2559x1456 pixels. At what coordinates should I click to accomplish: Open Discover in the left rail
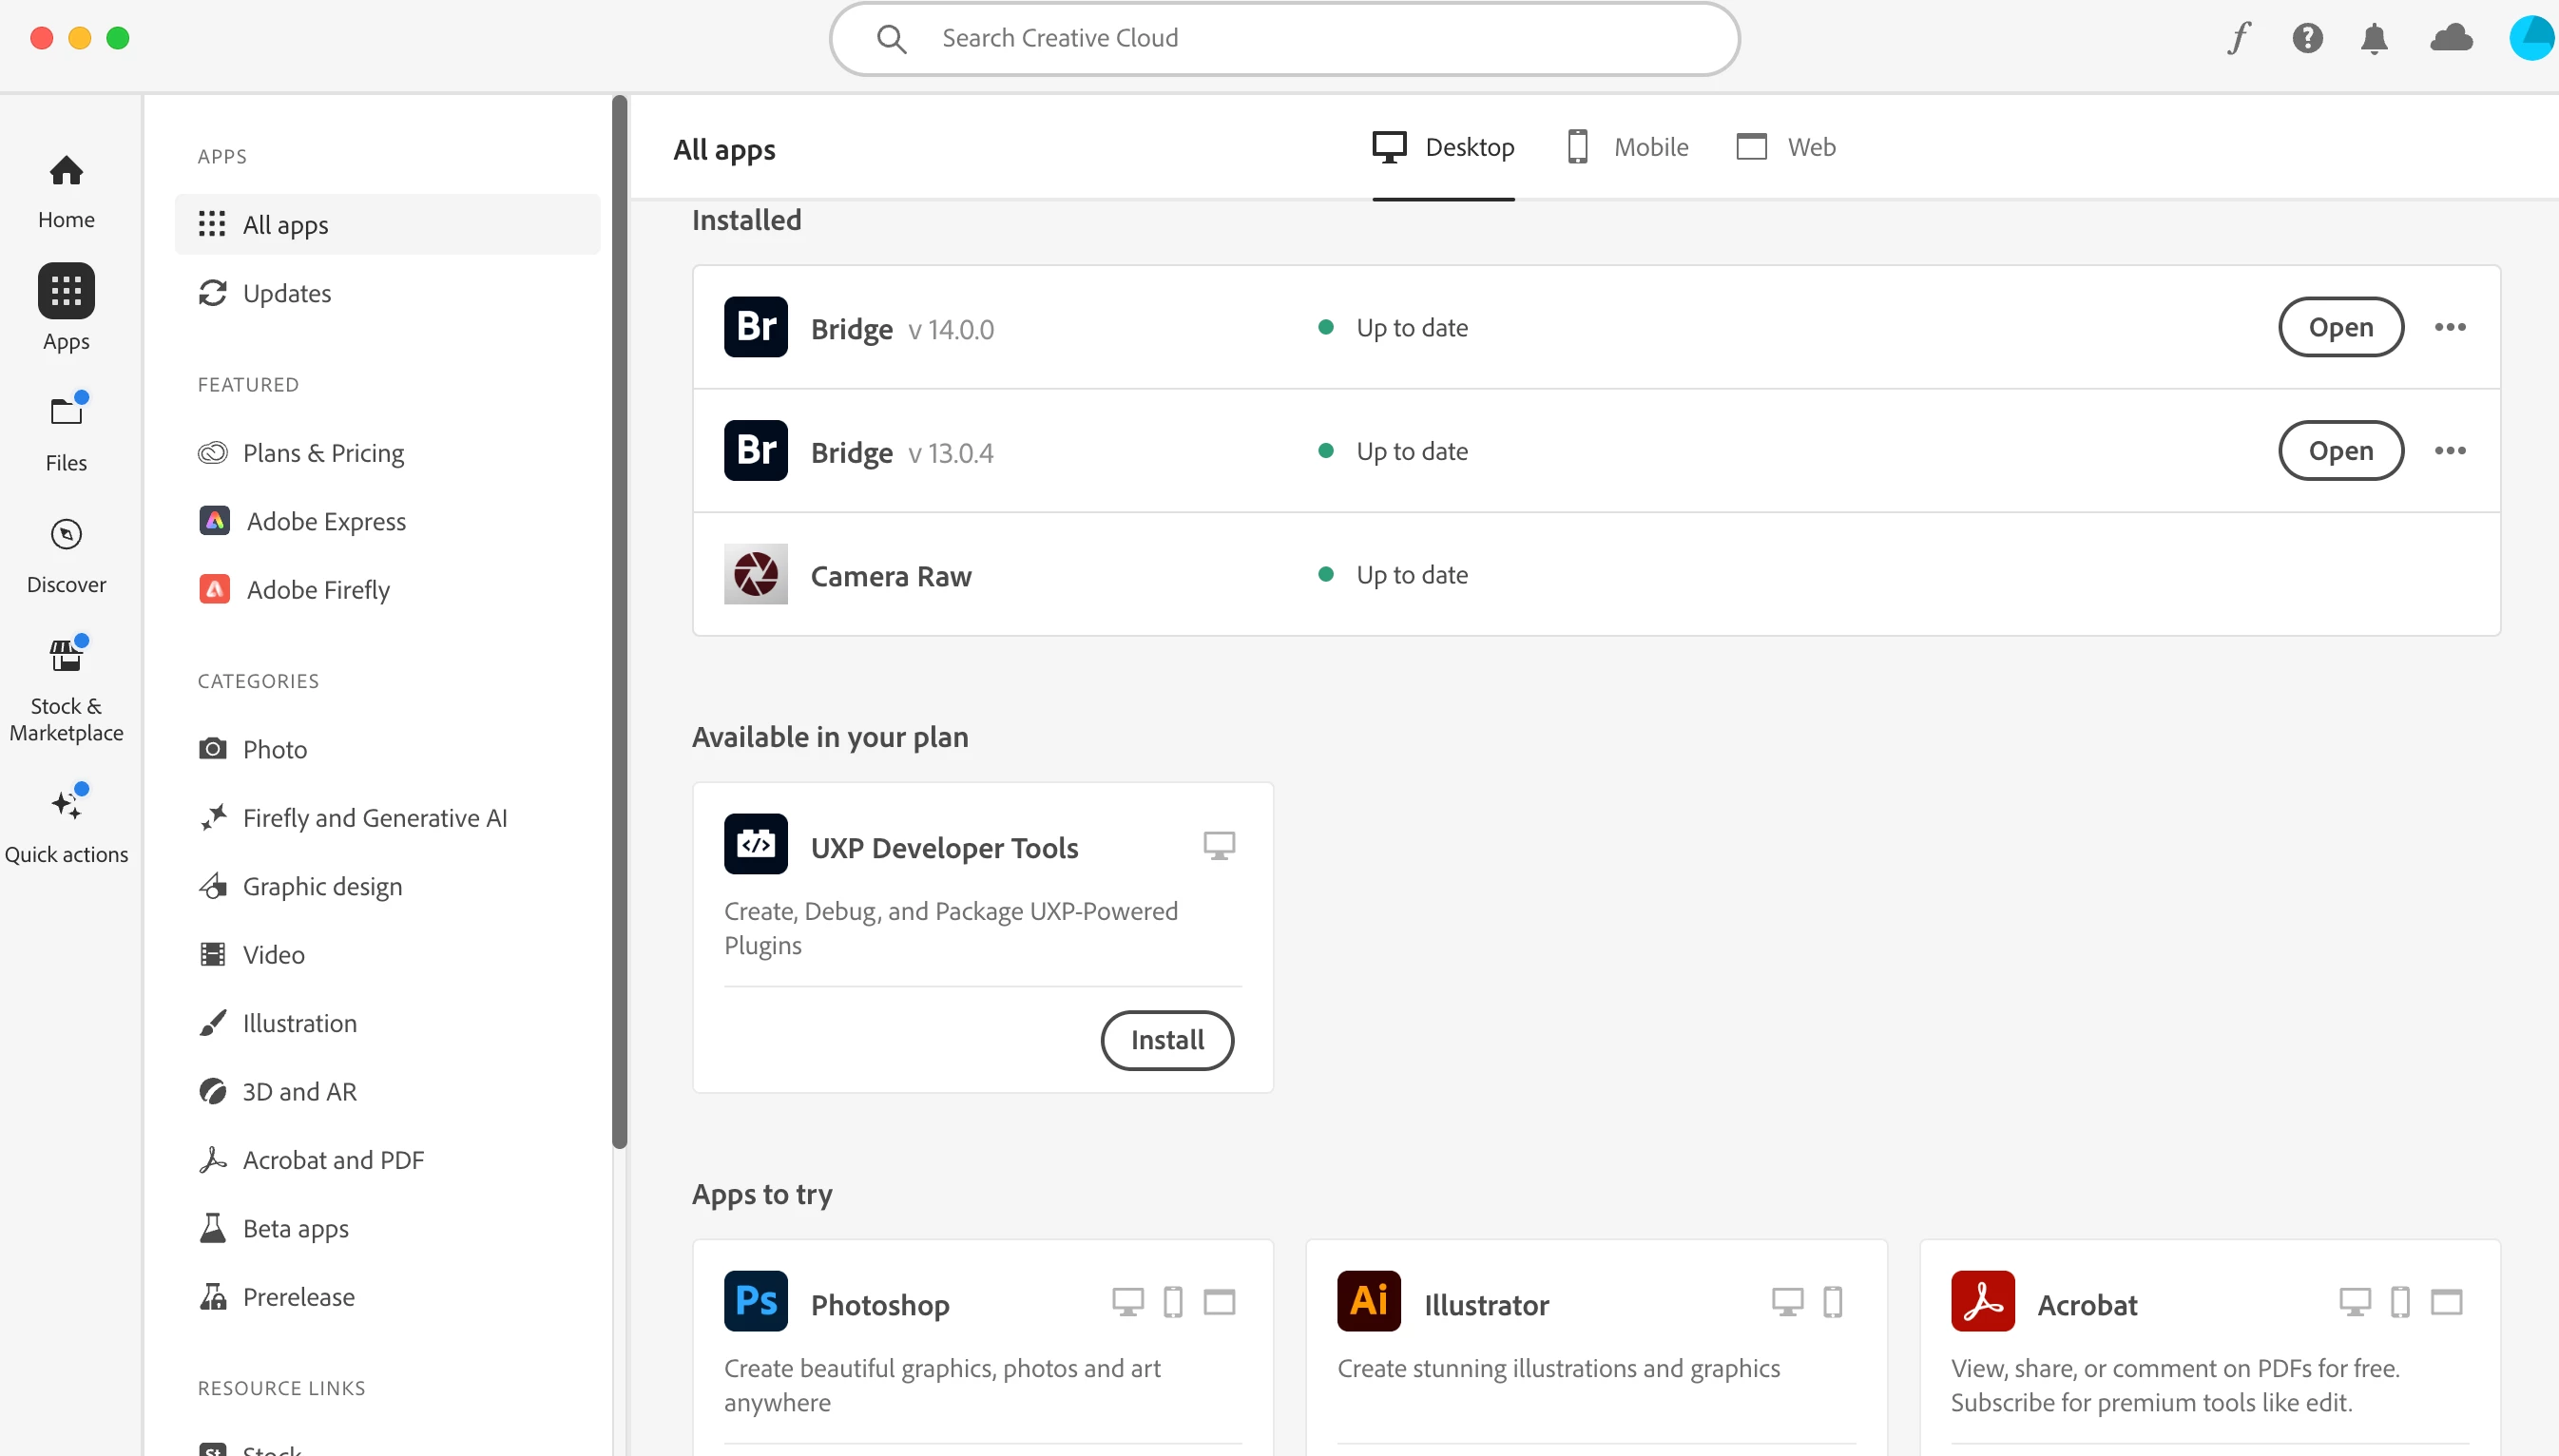pyautogui.click(x=66, y=555)
